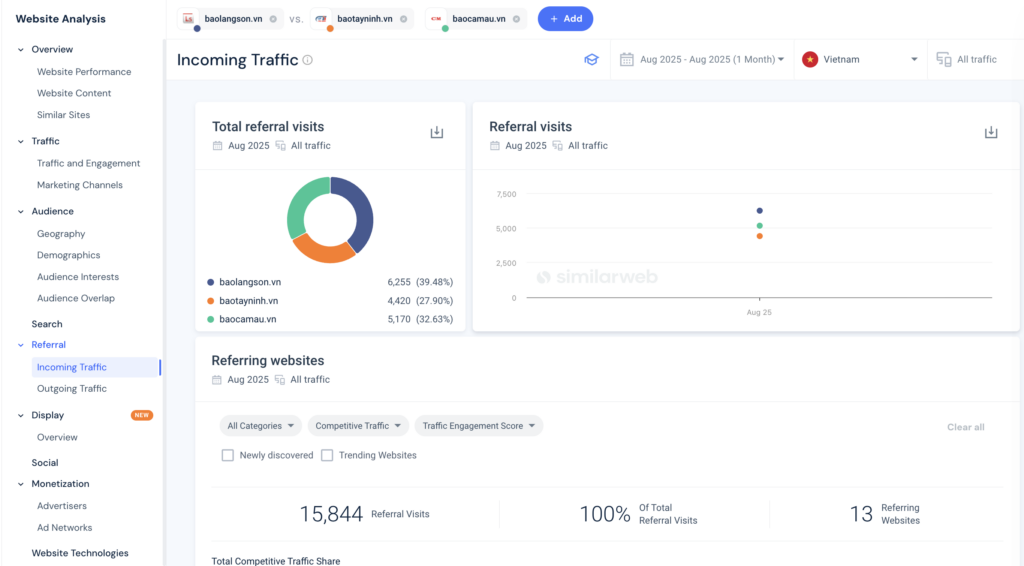Click the baolangson.vn site favicon
The image size is (1024, 566).
tap(188, 19)
